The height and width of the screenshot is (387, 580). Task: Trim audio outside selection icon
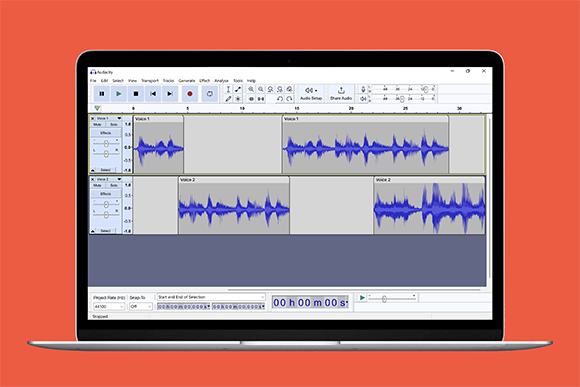(x=251, y=99)
